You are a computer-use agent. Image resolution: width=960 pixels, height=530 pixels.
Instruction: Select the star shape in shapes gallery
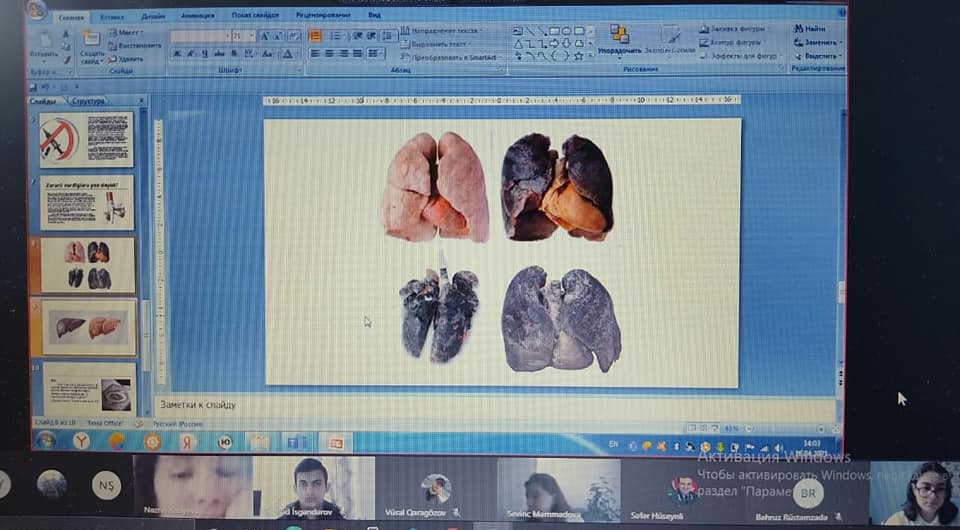[578, 56]
